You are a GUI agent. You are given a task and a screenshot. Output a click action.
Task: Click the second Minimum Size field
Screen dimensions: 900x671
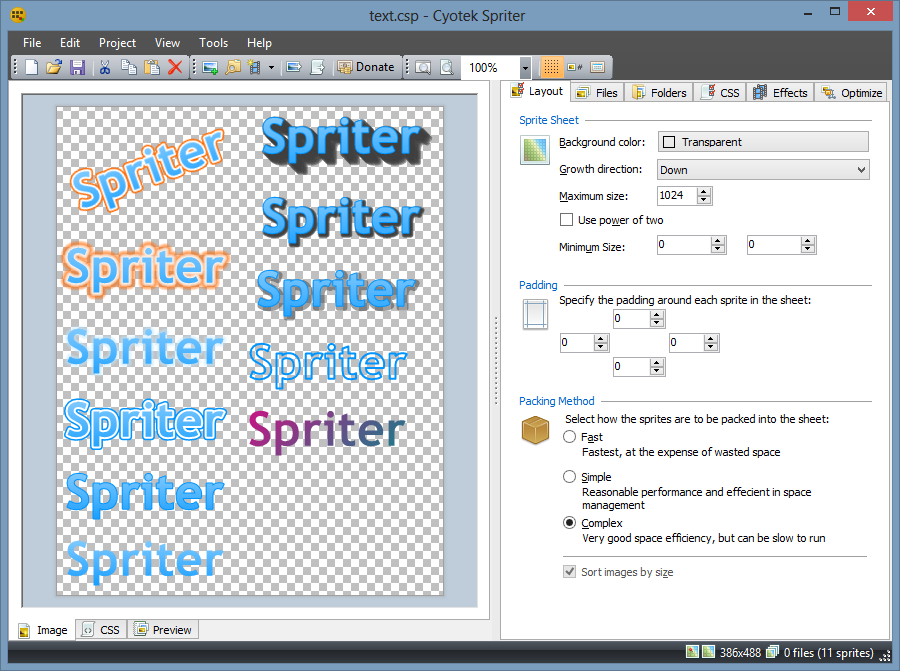[x=774, y=245]
